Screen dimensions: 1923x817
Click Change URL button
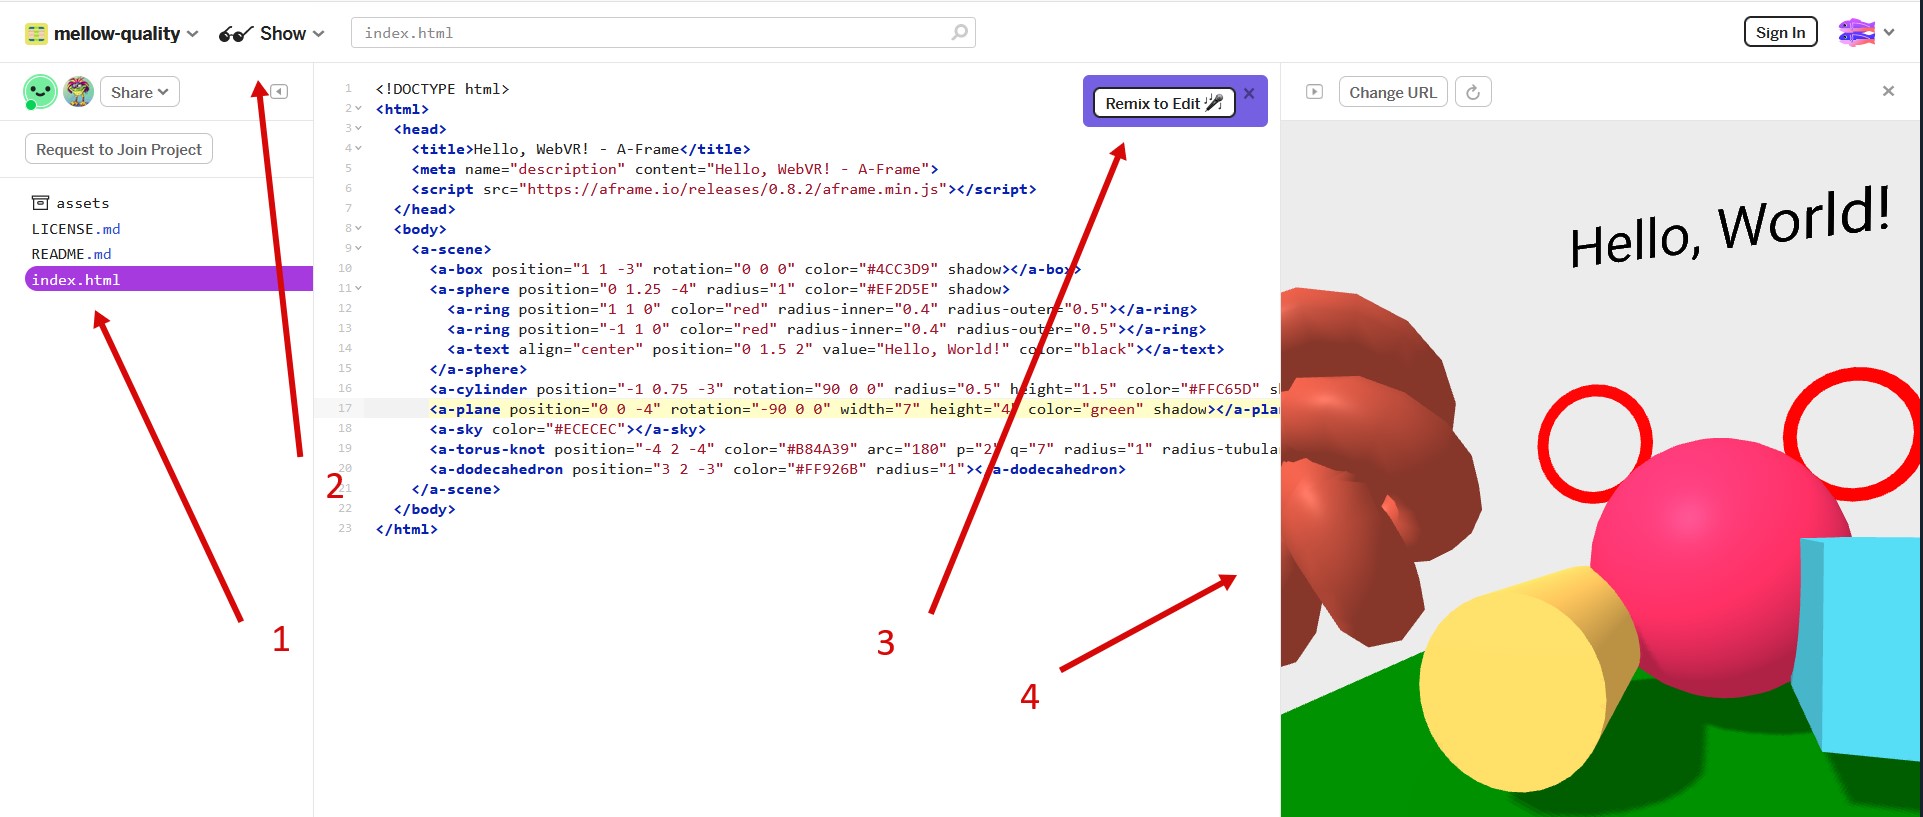coord(1393,92)
